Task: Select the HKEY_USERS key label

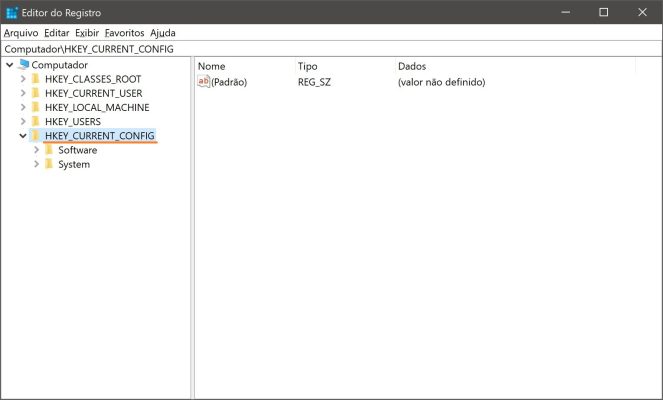Action: [72, 121]
